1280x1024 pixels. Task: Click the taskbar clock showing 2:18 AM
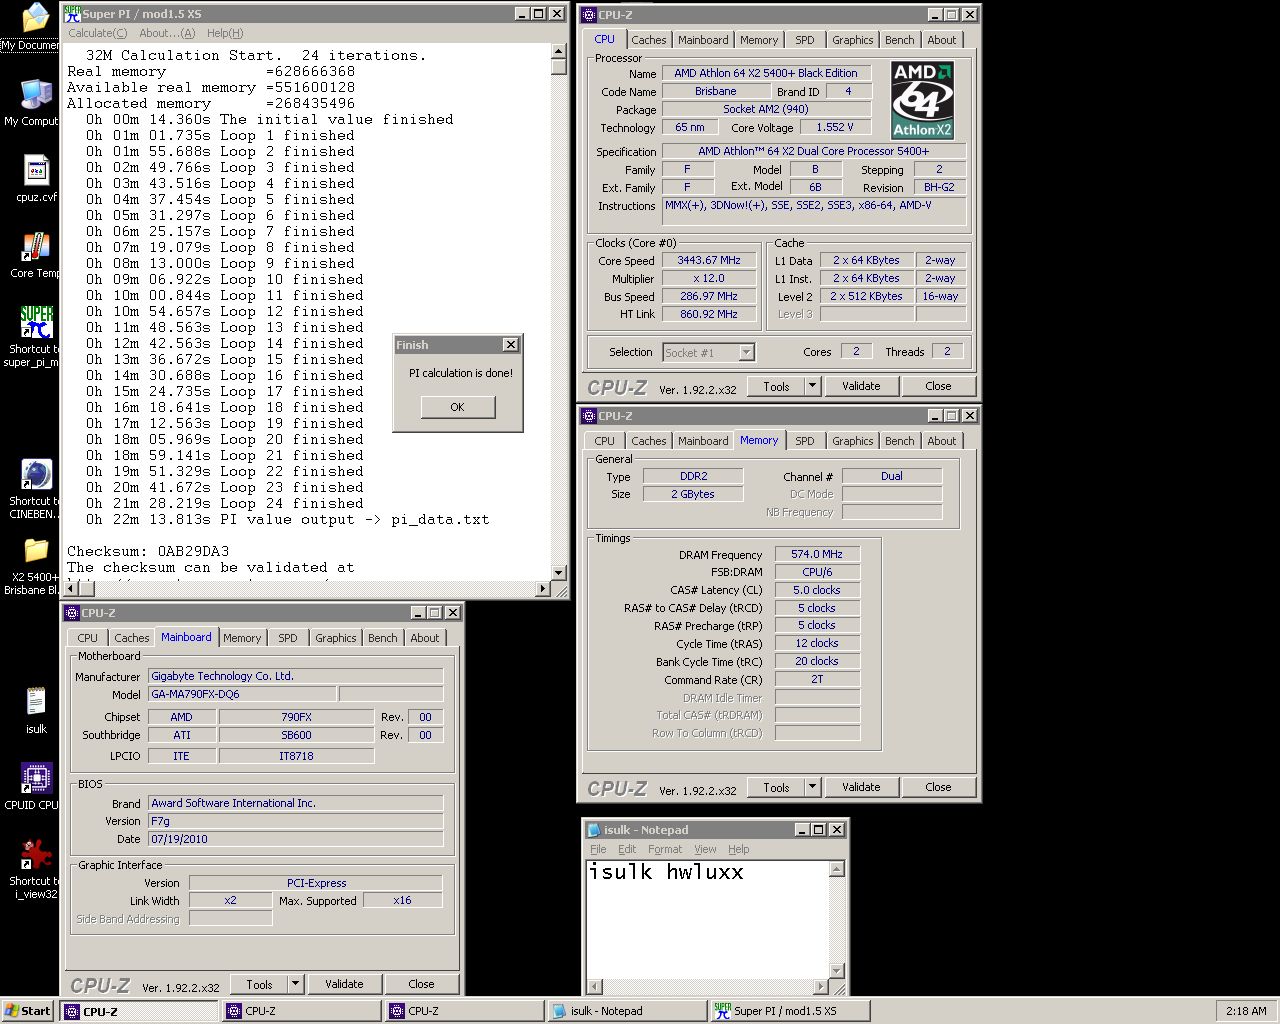(x=1246, y=1011)
